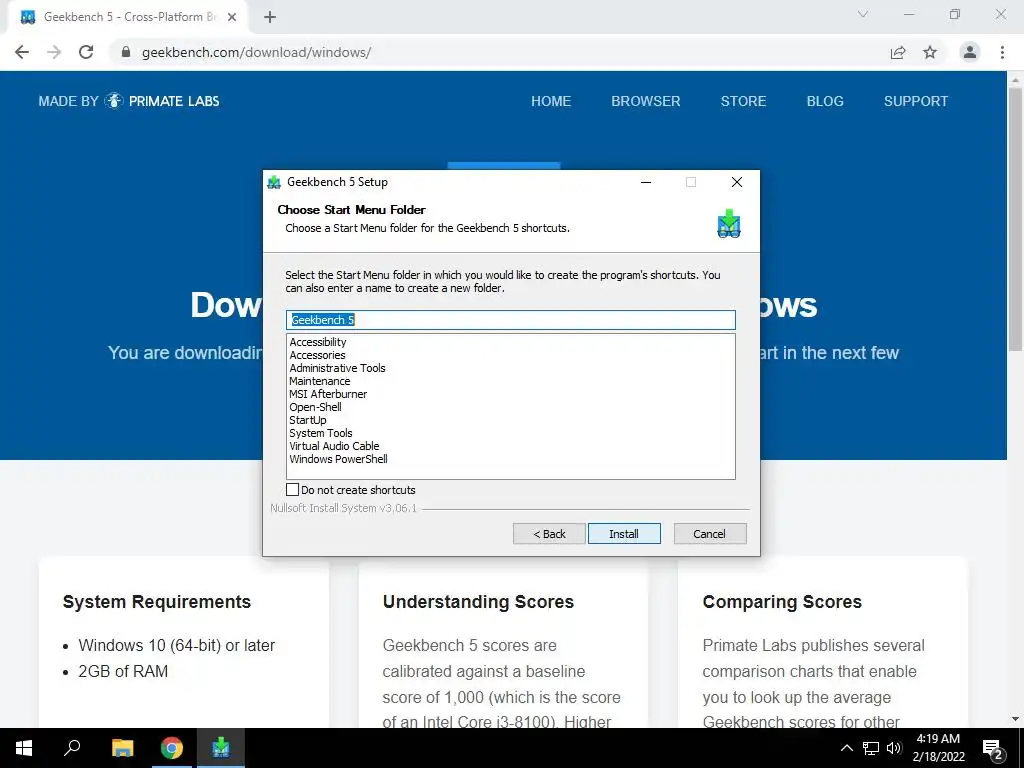
Task: Open the Windows Start menu
Action: (x=24, y=748)
